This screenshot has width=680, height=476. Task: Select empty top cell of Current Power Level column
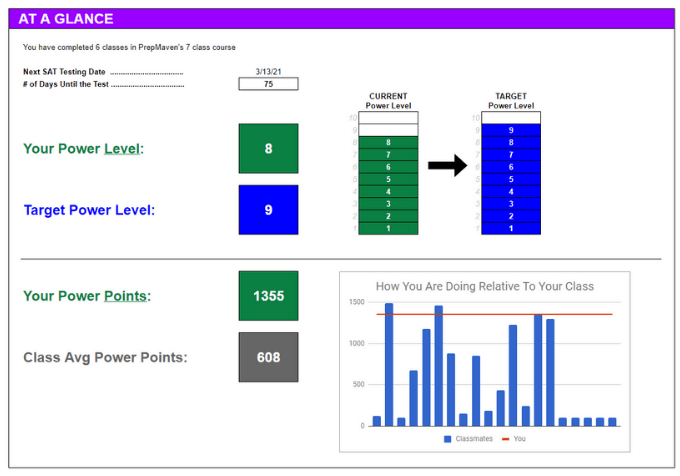pos(388,118)
